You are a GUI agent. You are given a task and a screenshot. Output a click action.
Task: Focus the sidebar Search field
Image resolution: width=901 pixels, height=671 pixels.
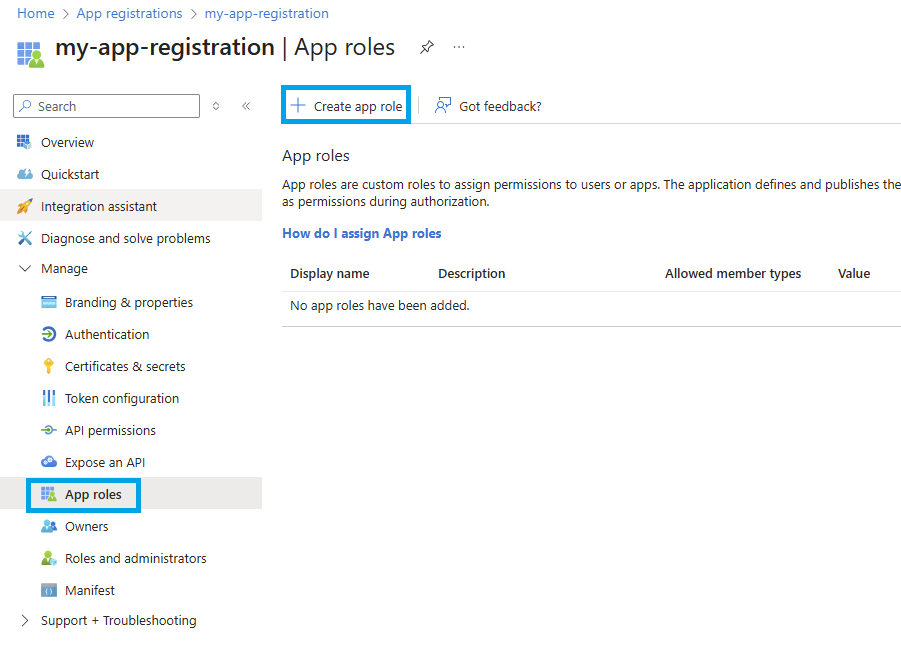click(x=106, y=106)
